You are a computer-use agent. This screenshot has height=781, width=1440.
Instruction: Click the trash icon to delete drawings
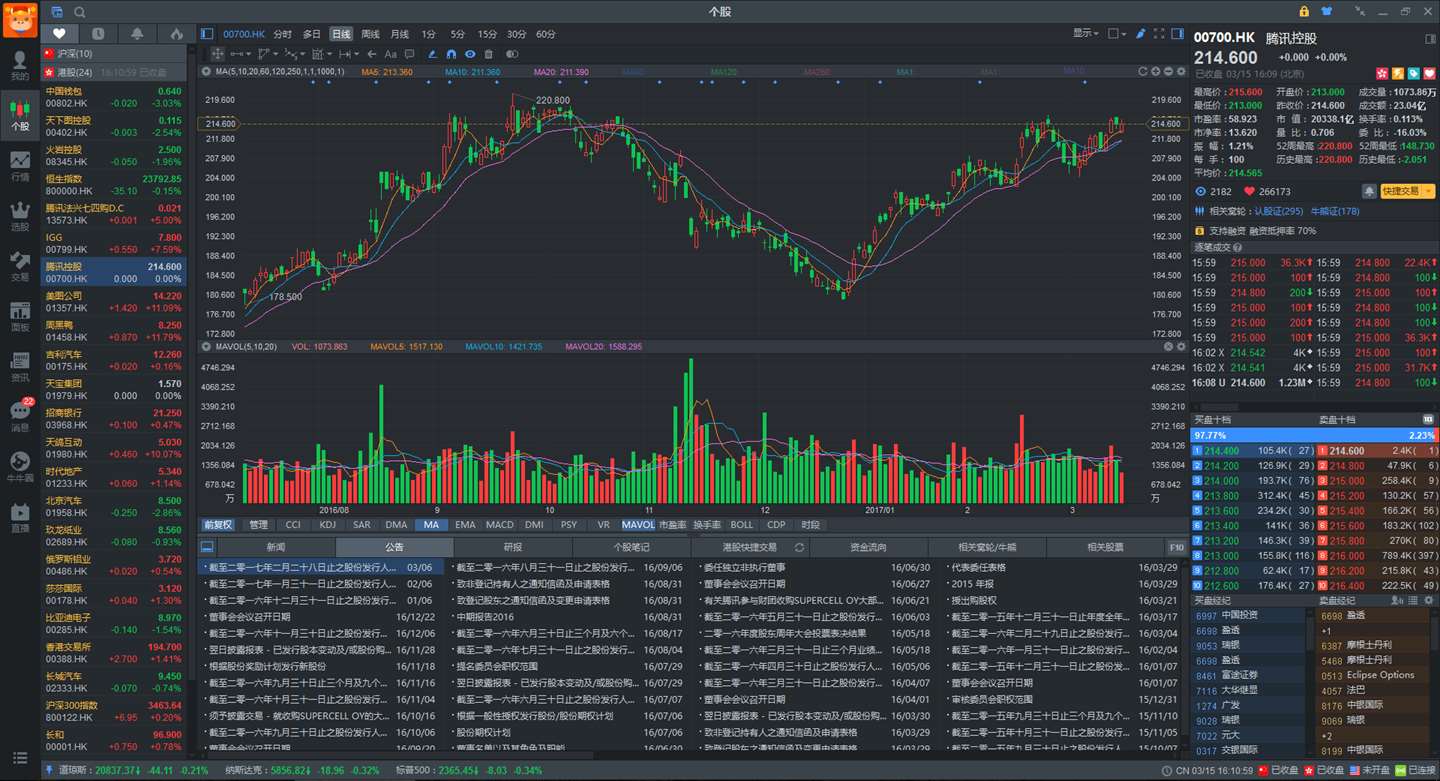(489, 54)
